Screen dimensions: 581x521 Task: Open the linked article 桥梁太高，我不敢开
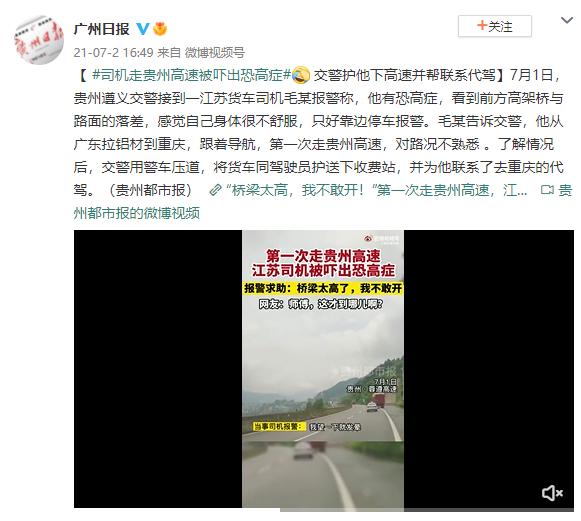pos(376,190)
